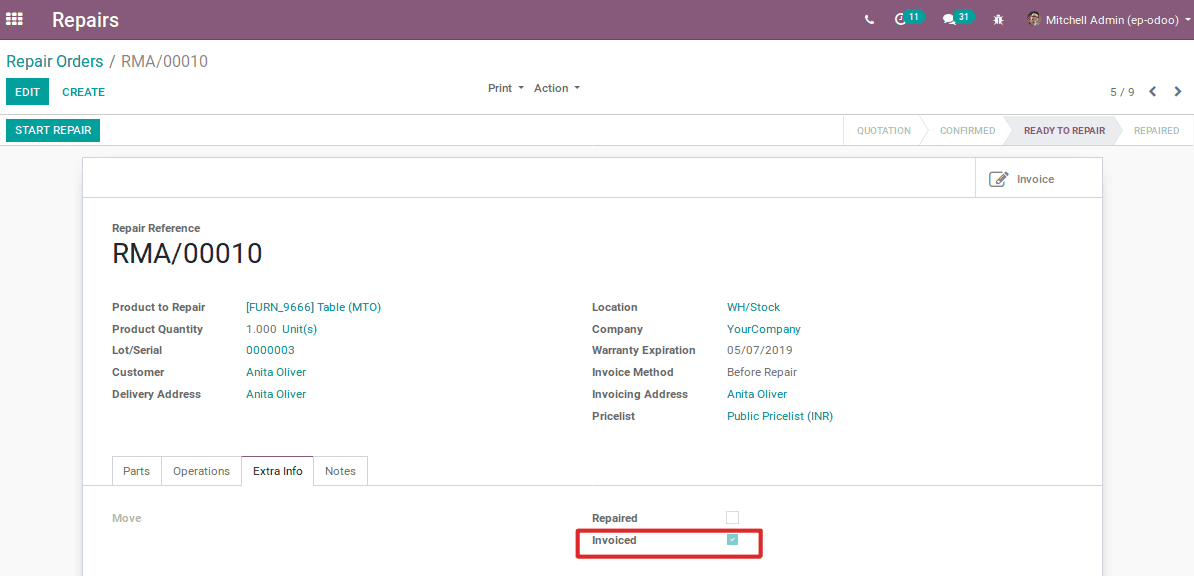Screen dimensions: 1194x576
Task: Open the apps grid menu icon
Action: 14,19
